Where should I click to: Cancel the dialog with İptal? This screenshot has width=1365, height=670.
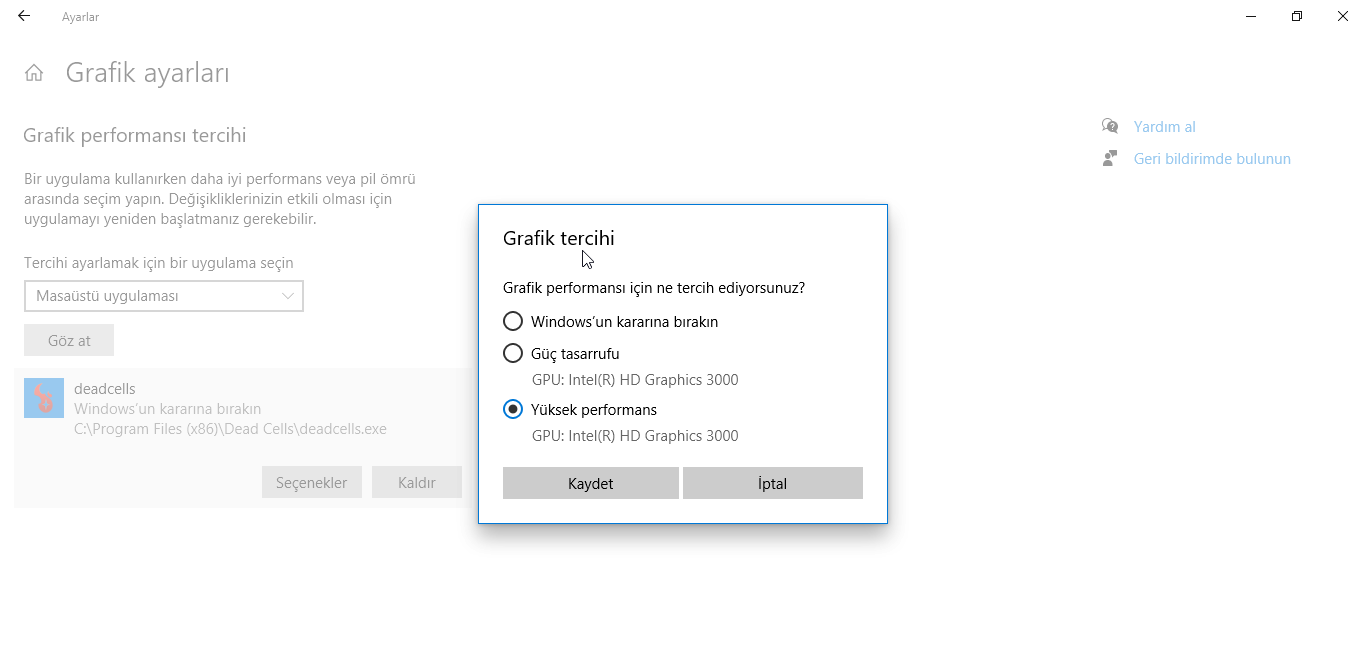coord(772,483)
